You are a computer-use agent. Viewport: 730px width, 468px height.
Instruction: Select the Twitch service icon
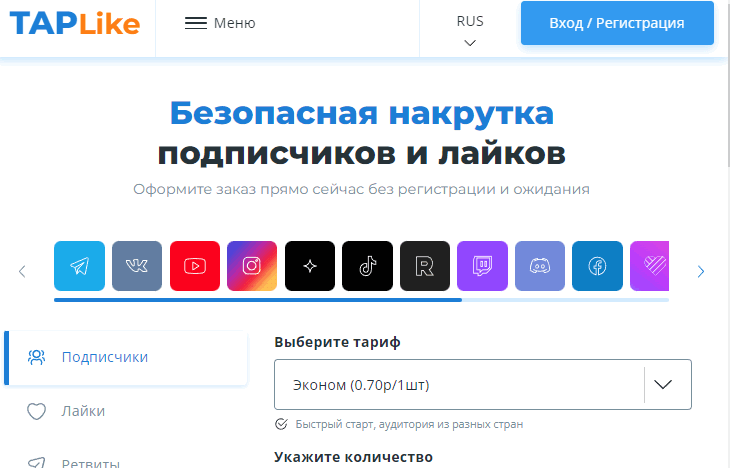pos(482,266)
